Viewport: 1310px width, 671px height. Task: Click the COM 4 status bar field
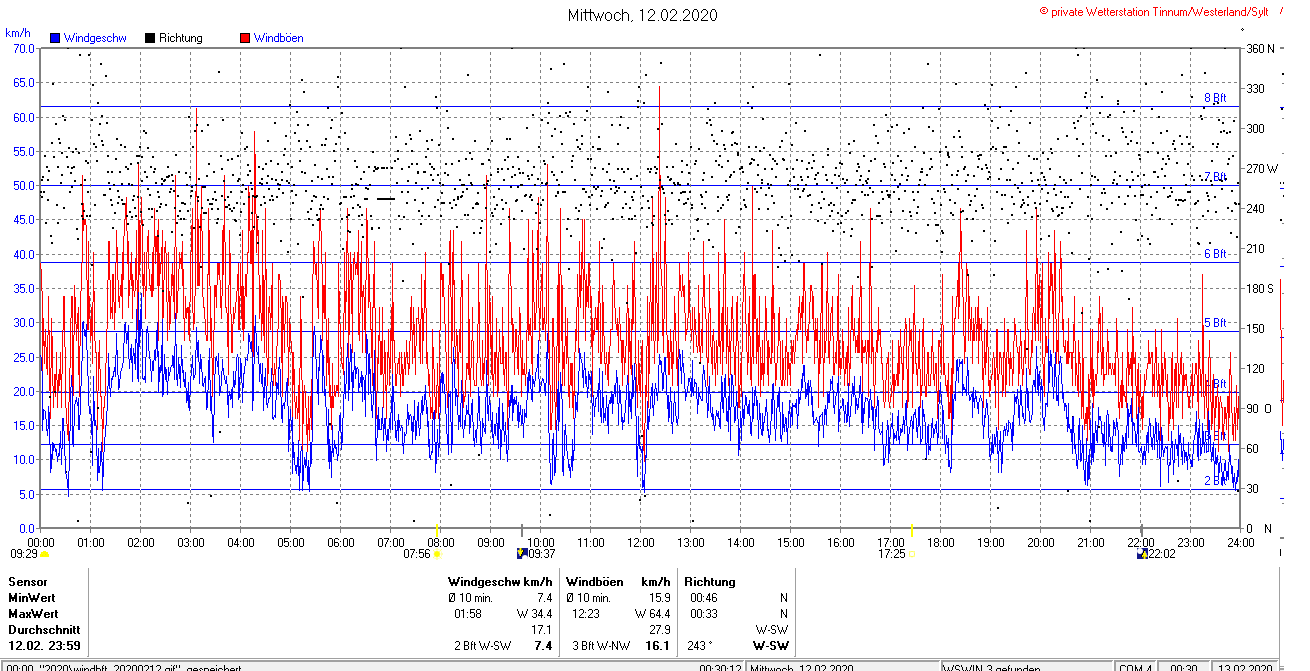point(1135,667)
